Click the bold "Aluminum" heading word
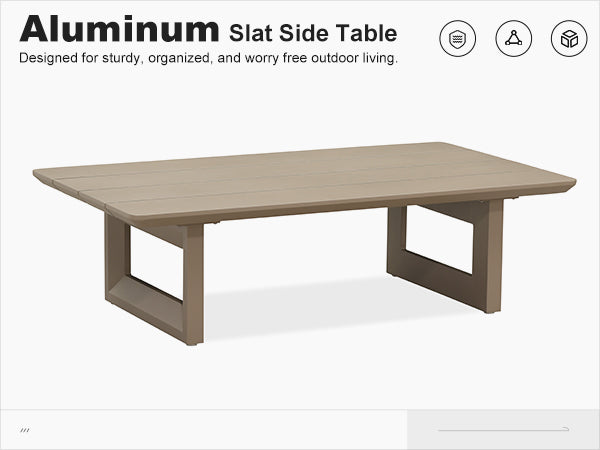 [x=119, y=29]
